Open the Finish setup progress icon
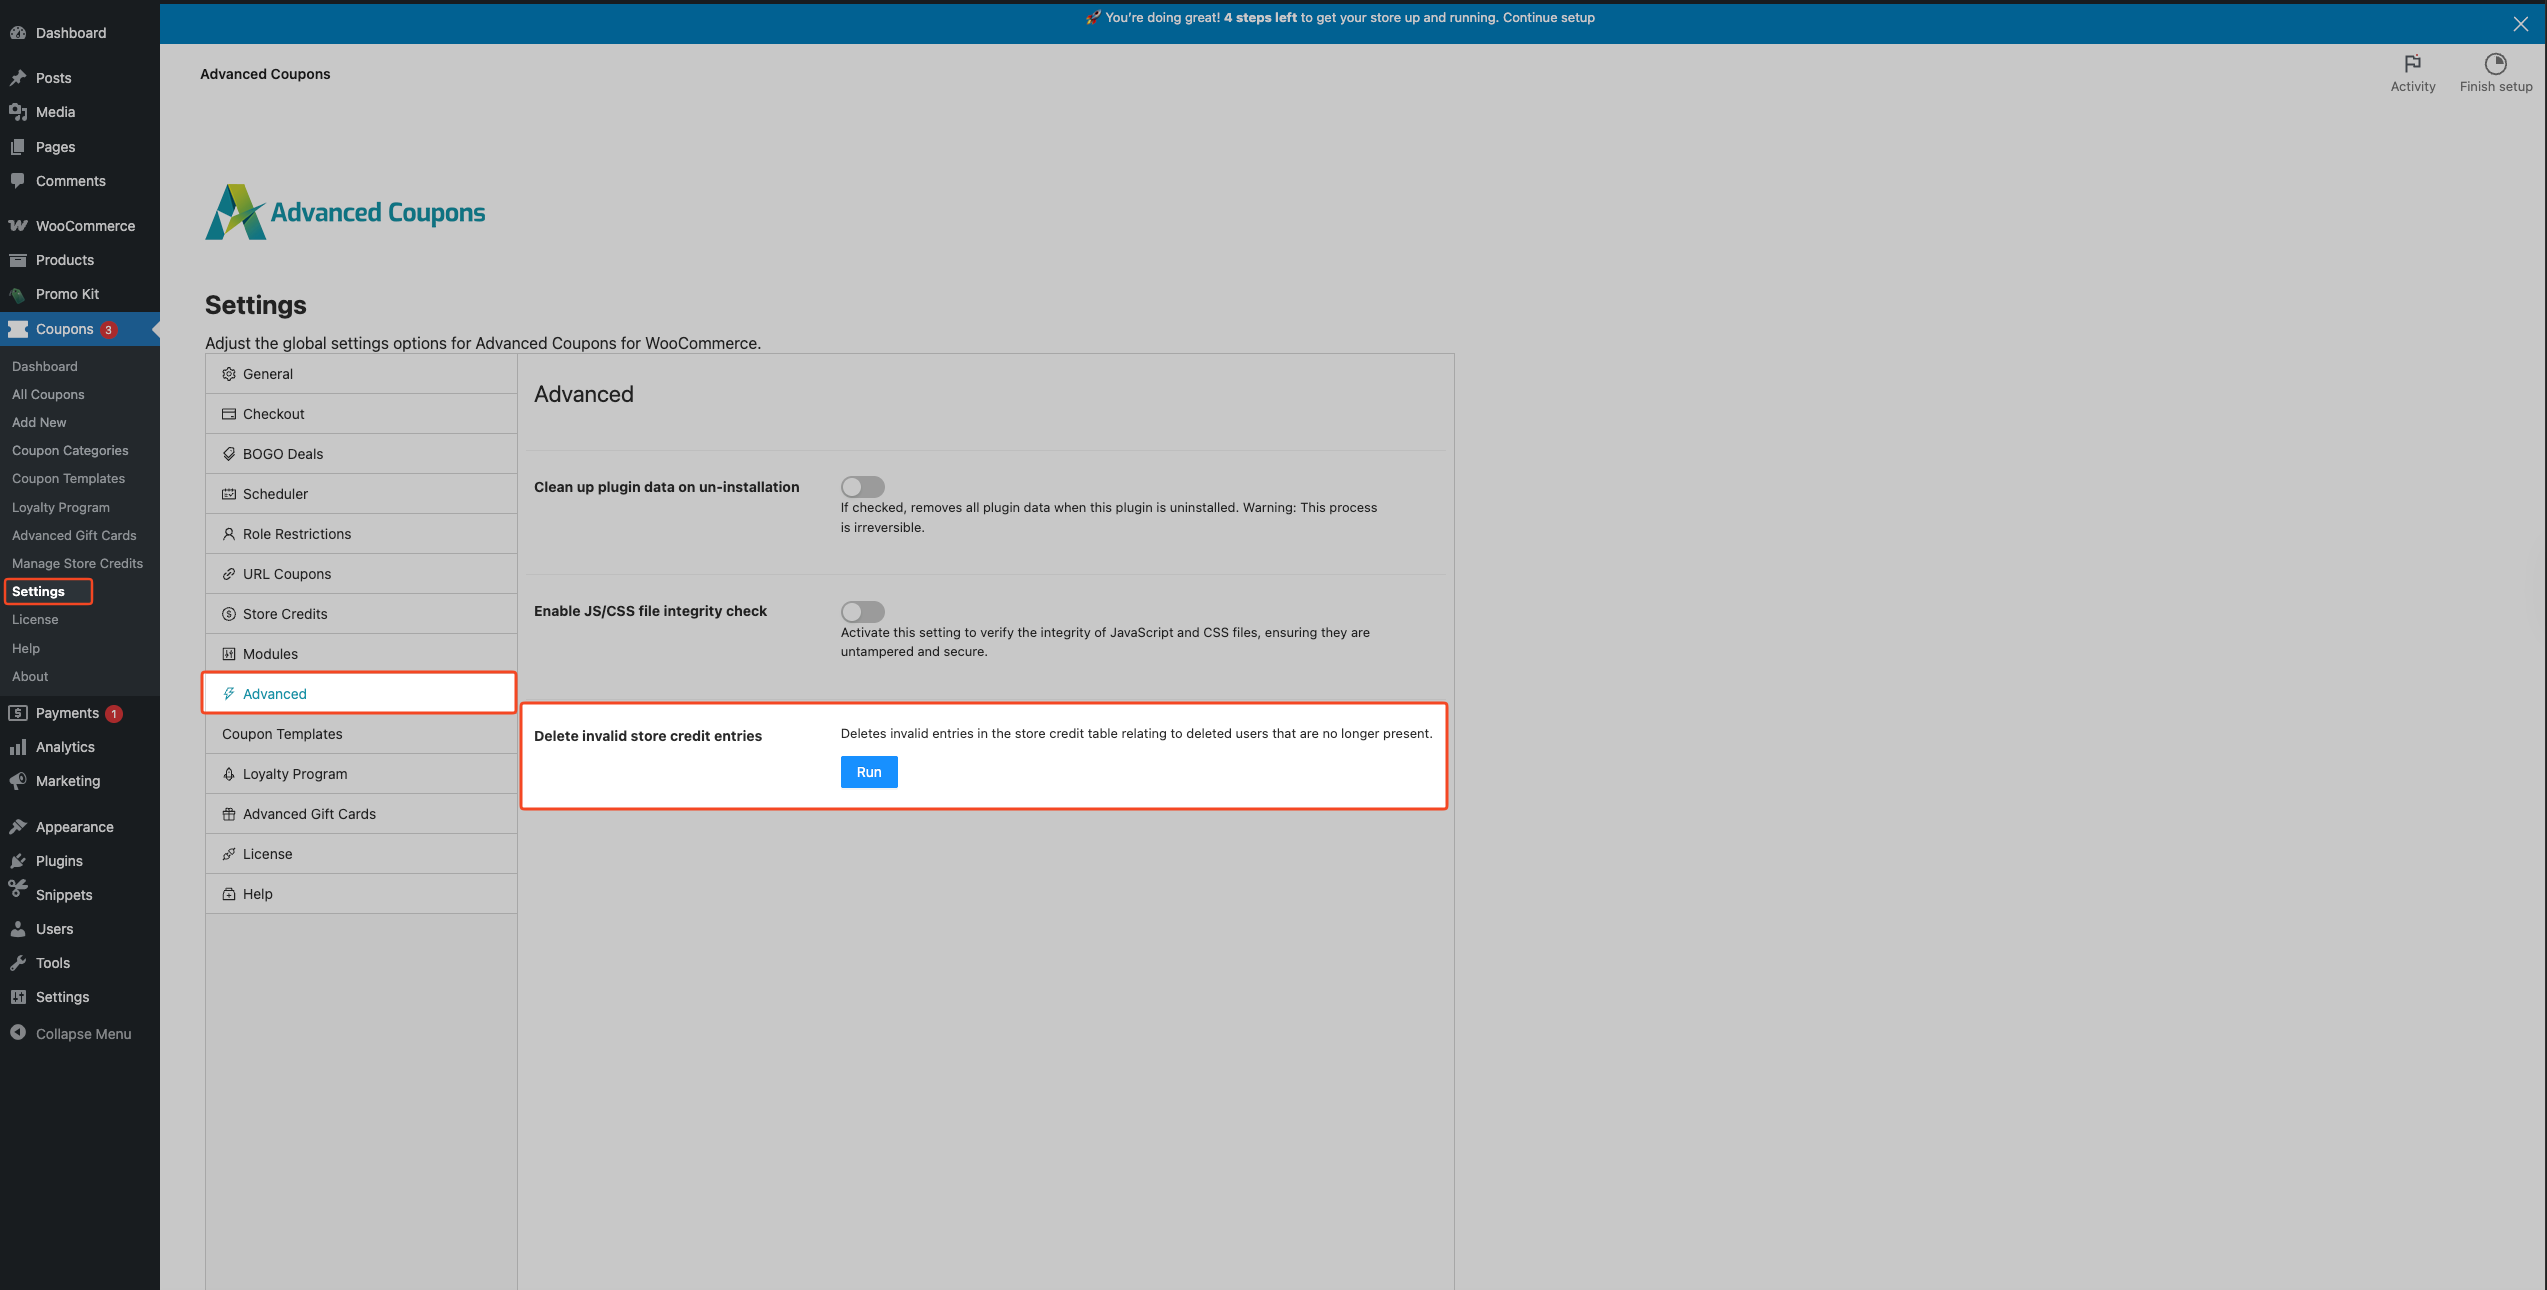 click(x=2495, y=63)
